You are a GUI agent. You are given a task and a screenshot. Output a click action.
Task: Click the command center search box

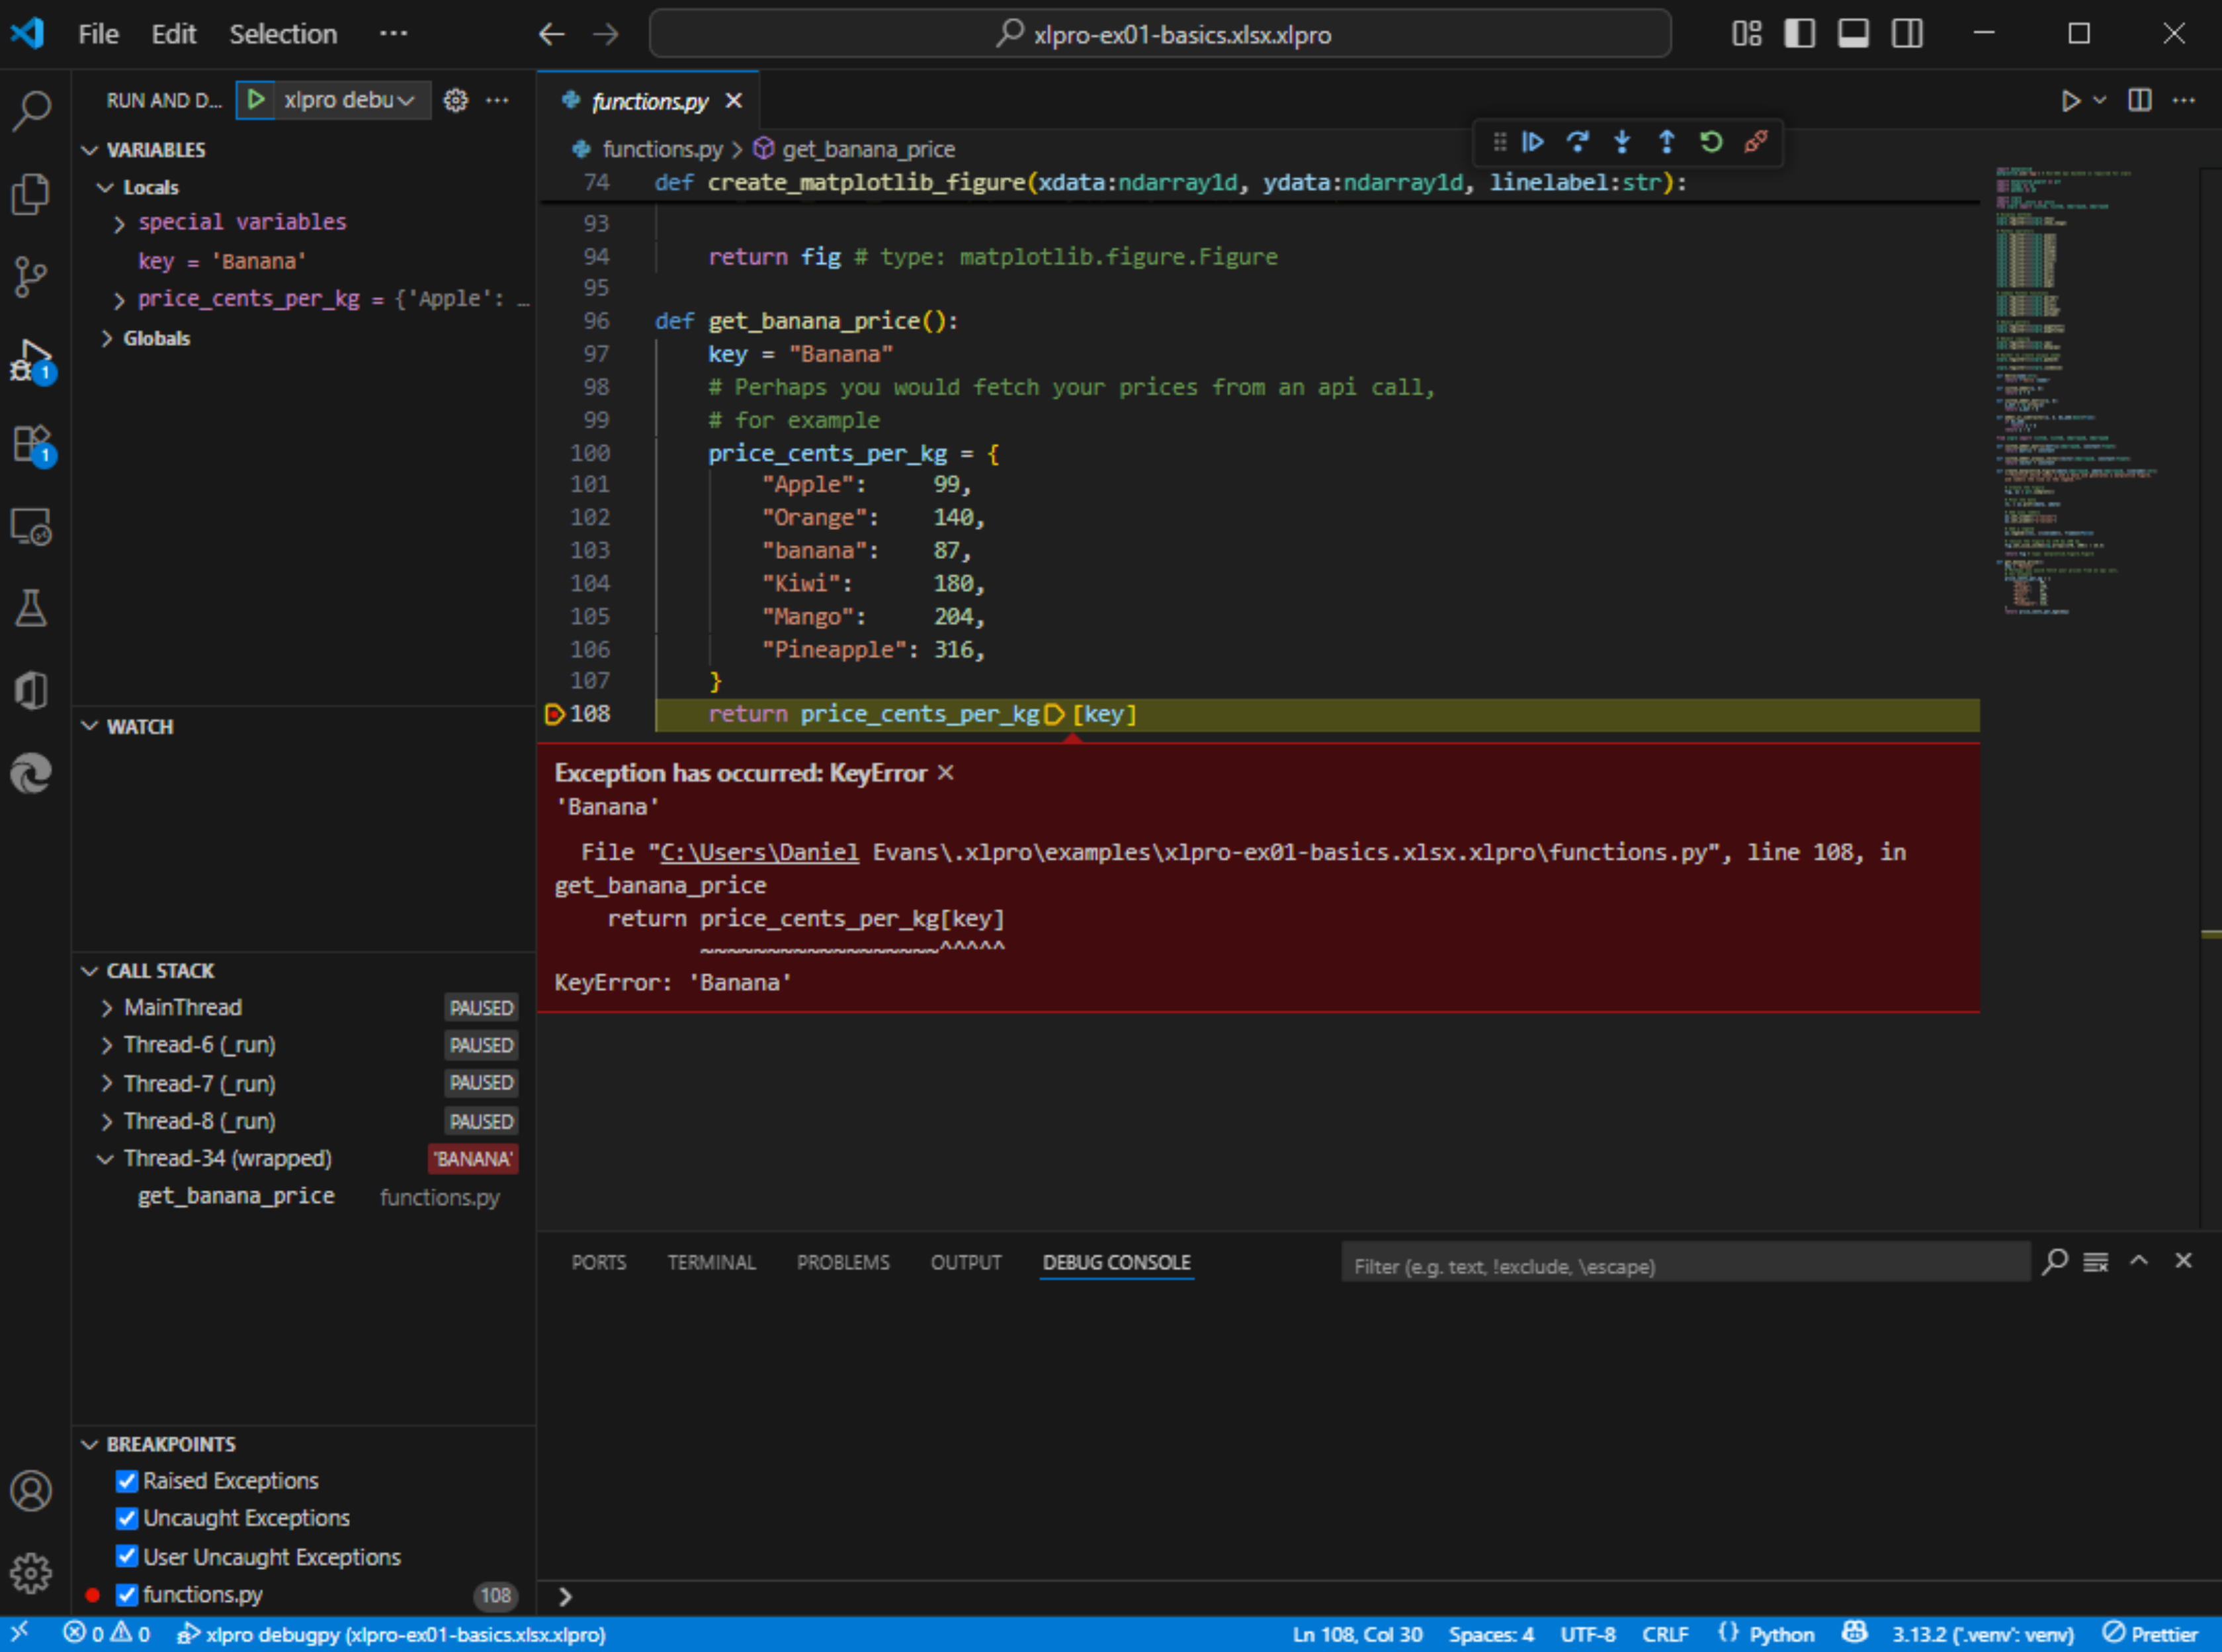(x=1160, y=34)
